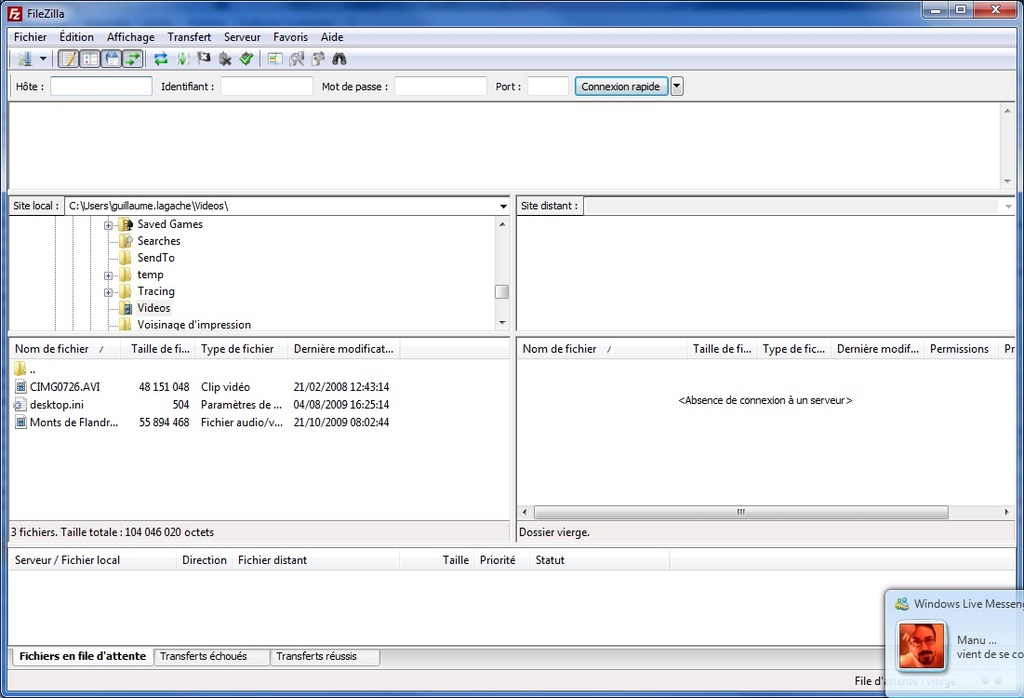Toggle the transfer queue display

pyautogui.click(x=133, y=59)
